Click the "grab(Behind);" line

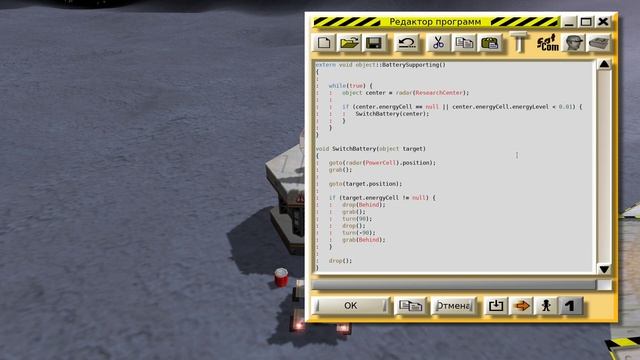pyautogui.click(x=364, y=240)
